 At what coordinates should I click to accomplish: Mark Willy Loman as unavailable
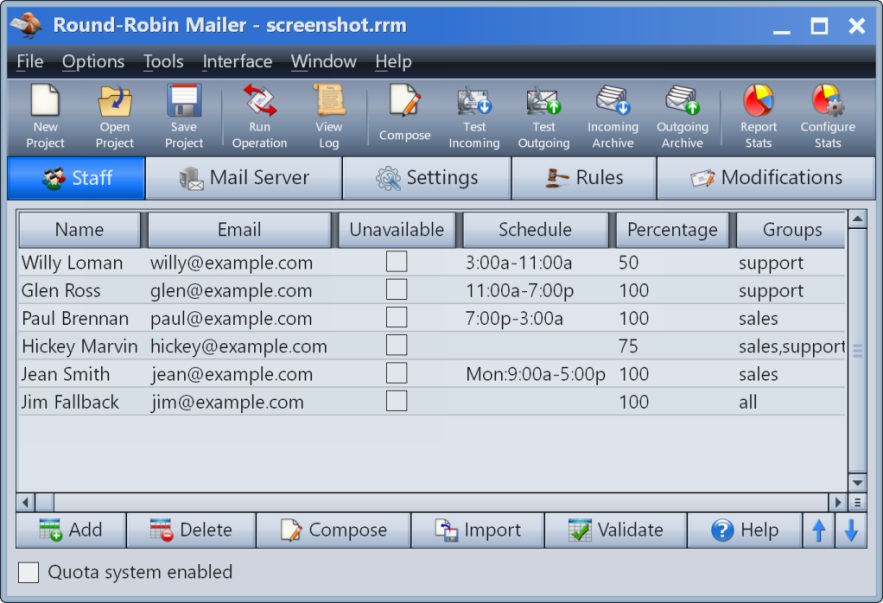pyautogui.click(x=397, y=262)
